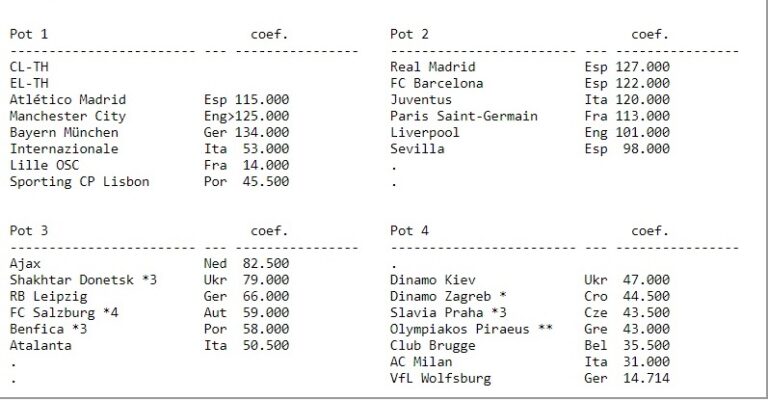768x400 pixels.
Task: Click the Pot 2 heading
Action: pos(409,34)
